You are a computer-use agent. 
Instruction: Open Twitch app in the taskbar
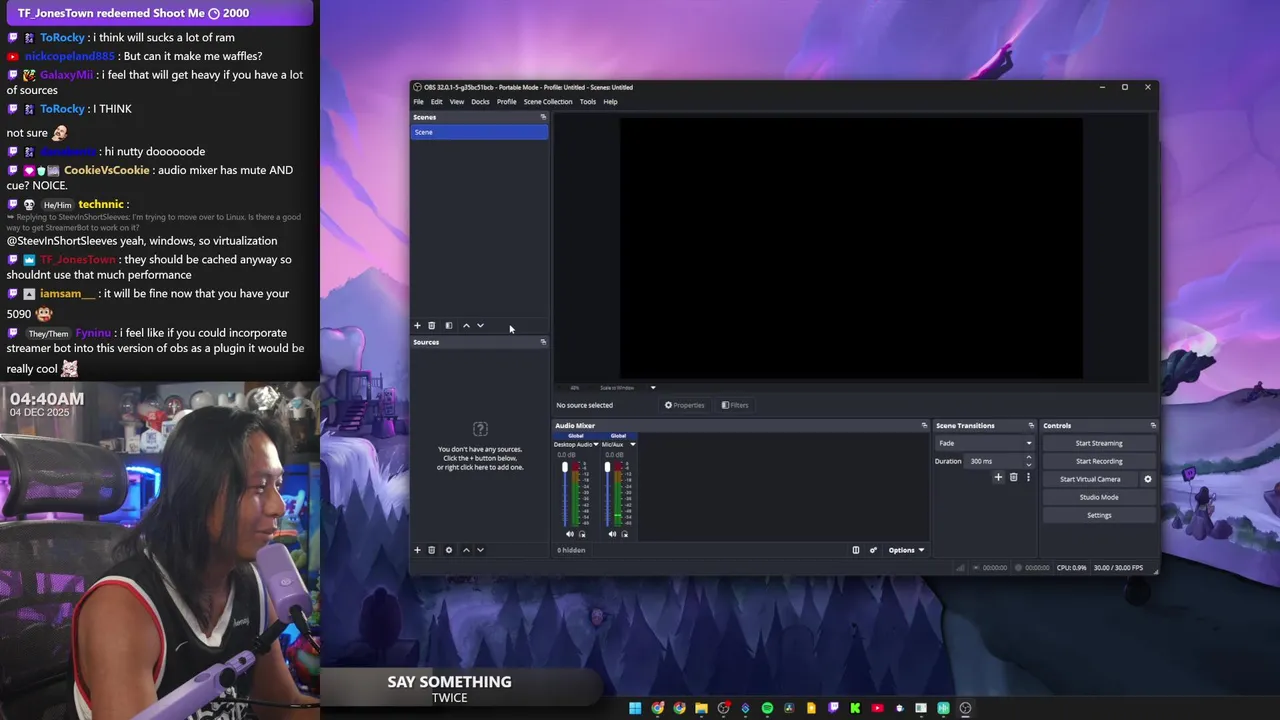click(833, 708)
